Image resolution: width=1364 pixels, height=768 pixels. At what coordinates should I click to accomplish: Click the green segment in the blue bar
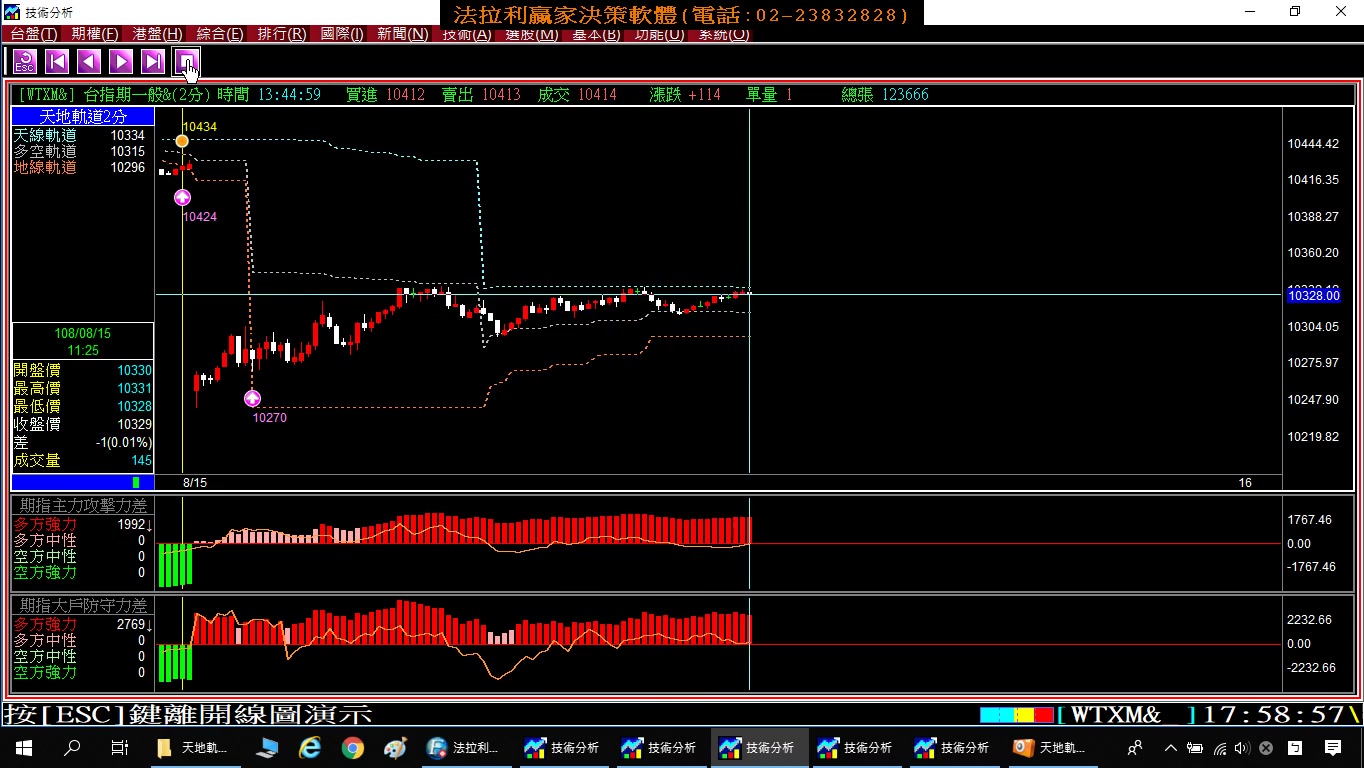(136, 482)
